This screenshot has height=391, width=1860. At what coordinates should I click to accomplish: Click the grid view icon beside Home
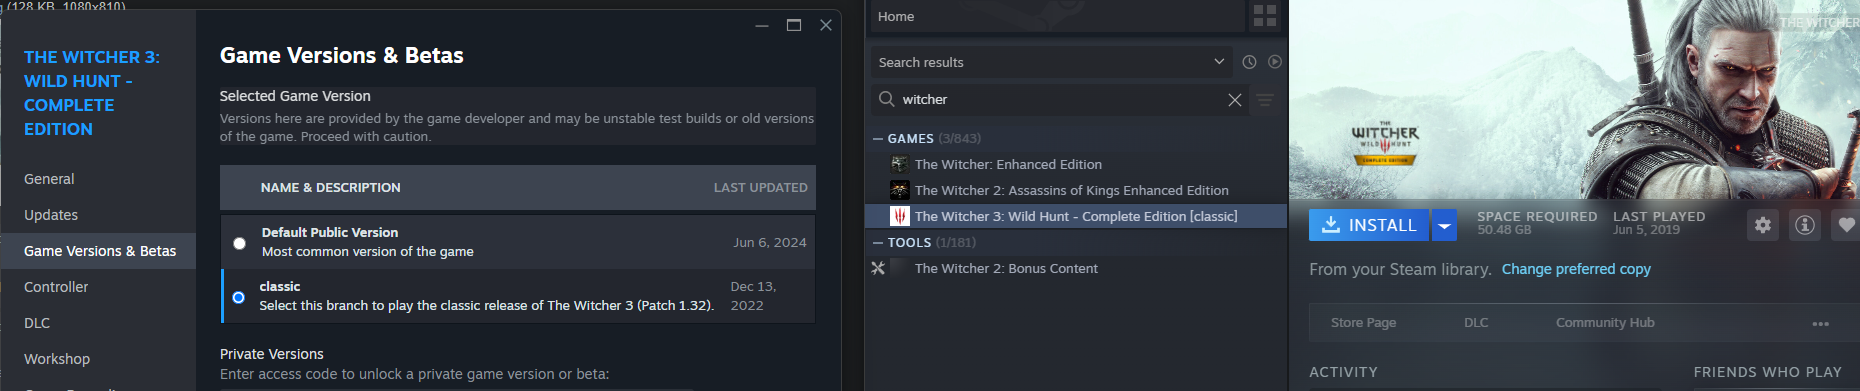(1264, 16)
